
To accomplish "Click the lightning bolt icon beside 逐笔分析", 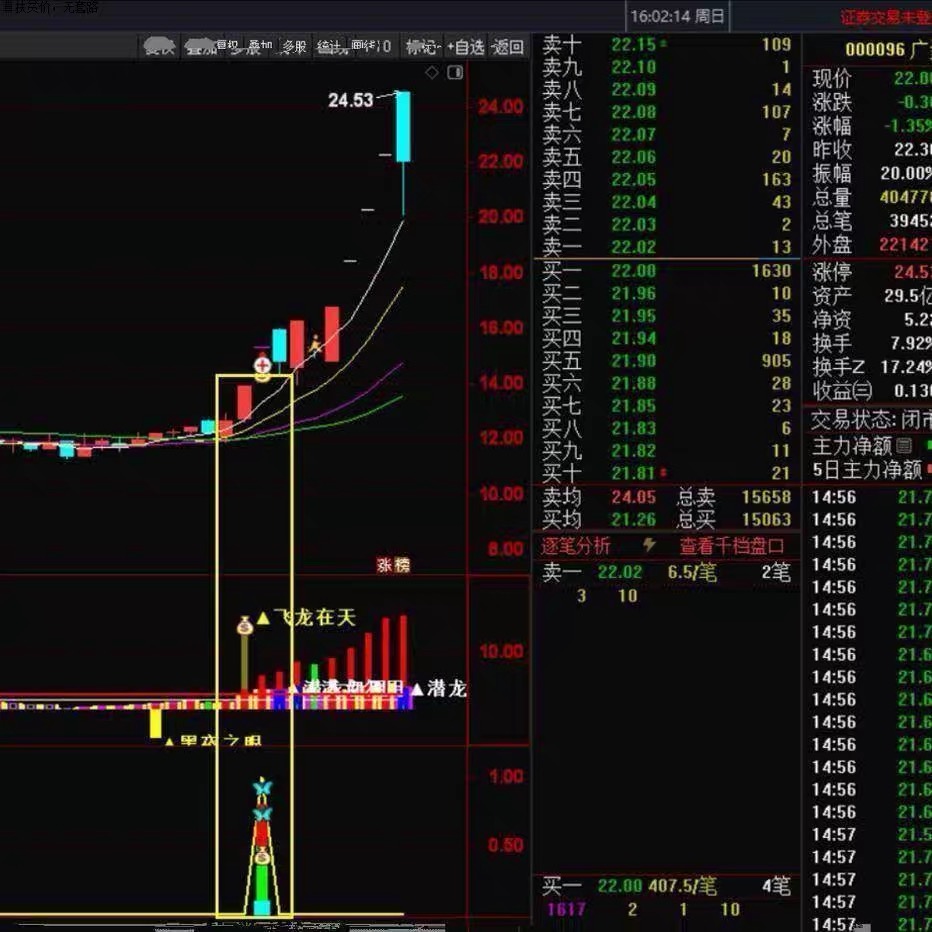I will coord(649,545).
